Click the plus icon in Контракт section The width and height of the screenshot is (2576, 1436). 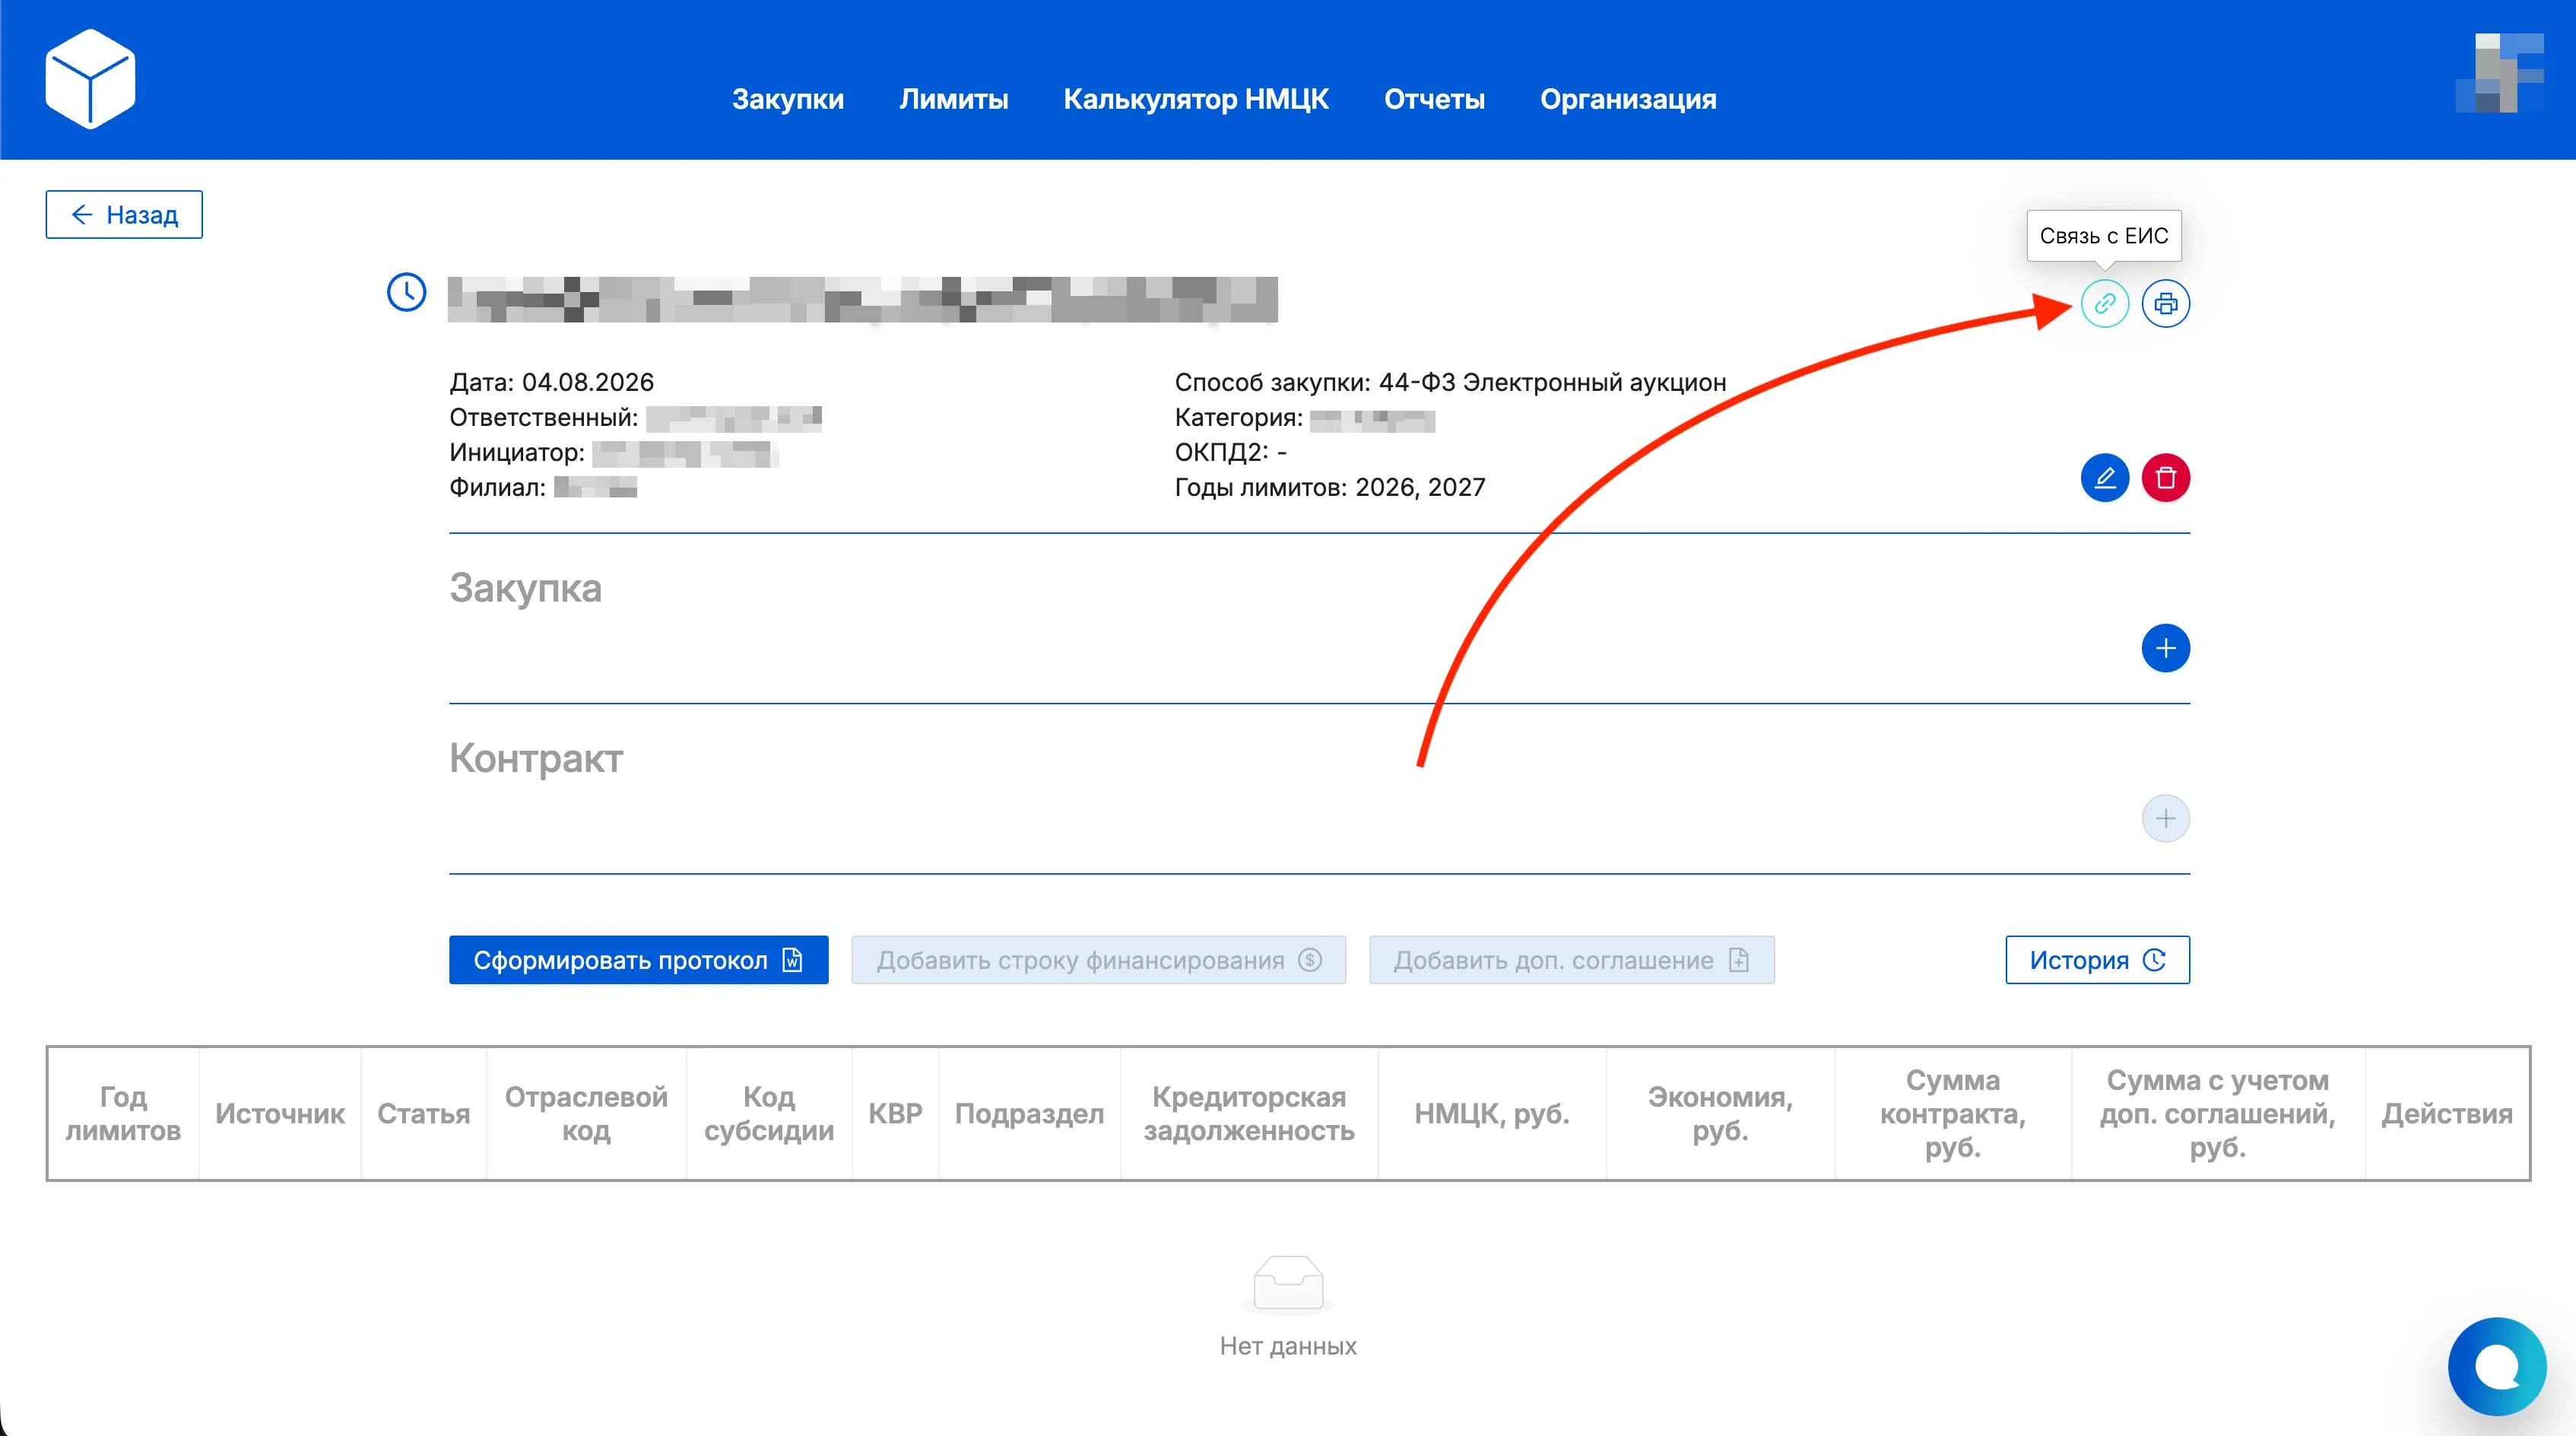click(x=2165, y=819)
